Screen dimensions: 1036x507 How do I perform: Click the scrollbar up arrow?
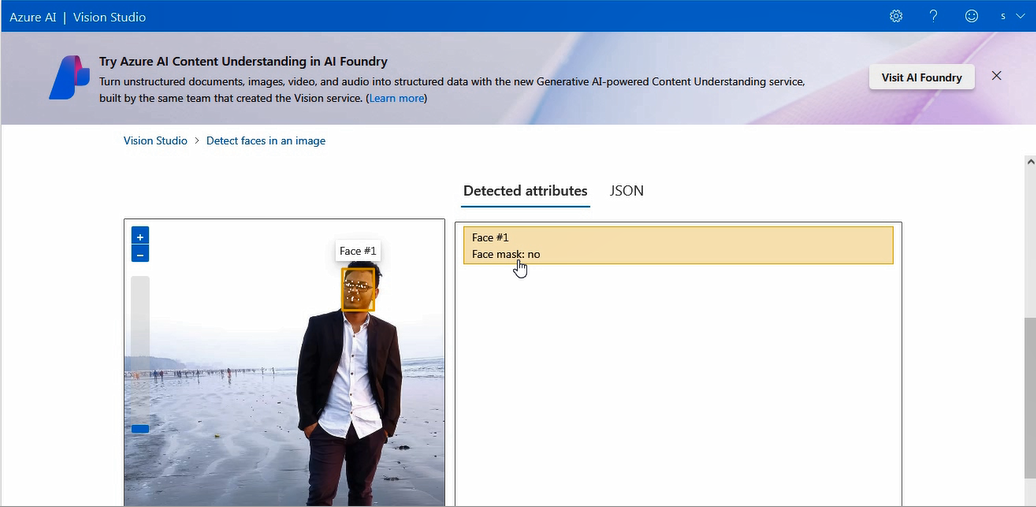(x=1030, y=161)
